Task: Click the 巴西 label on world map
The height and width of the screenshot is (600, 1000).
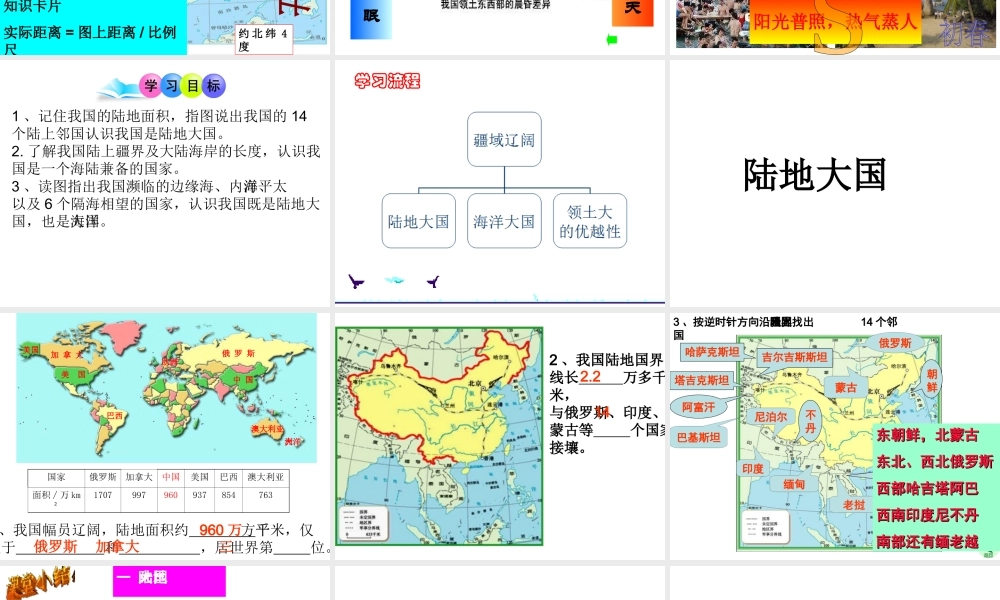Action: click(x=115, y=415)
